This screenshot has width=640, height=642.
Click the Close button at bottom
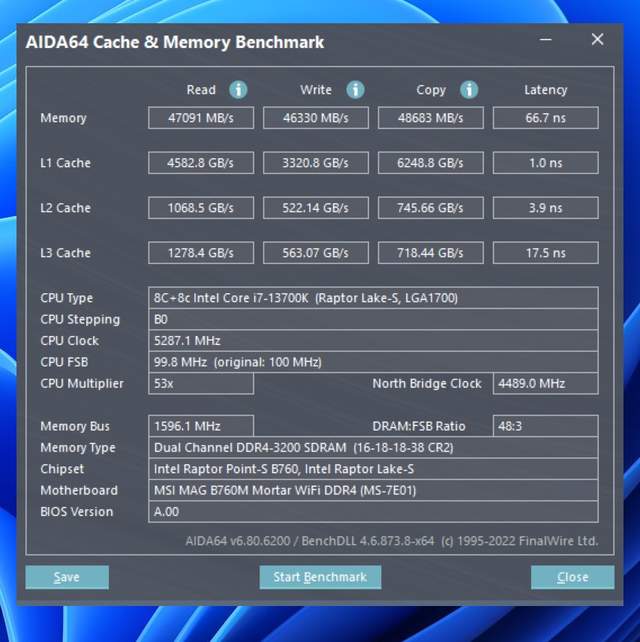click(x=572, y=577)
